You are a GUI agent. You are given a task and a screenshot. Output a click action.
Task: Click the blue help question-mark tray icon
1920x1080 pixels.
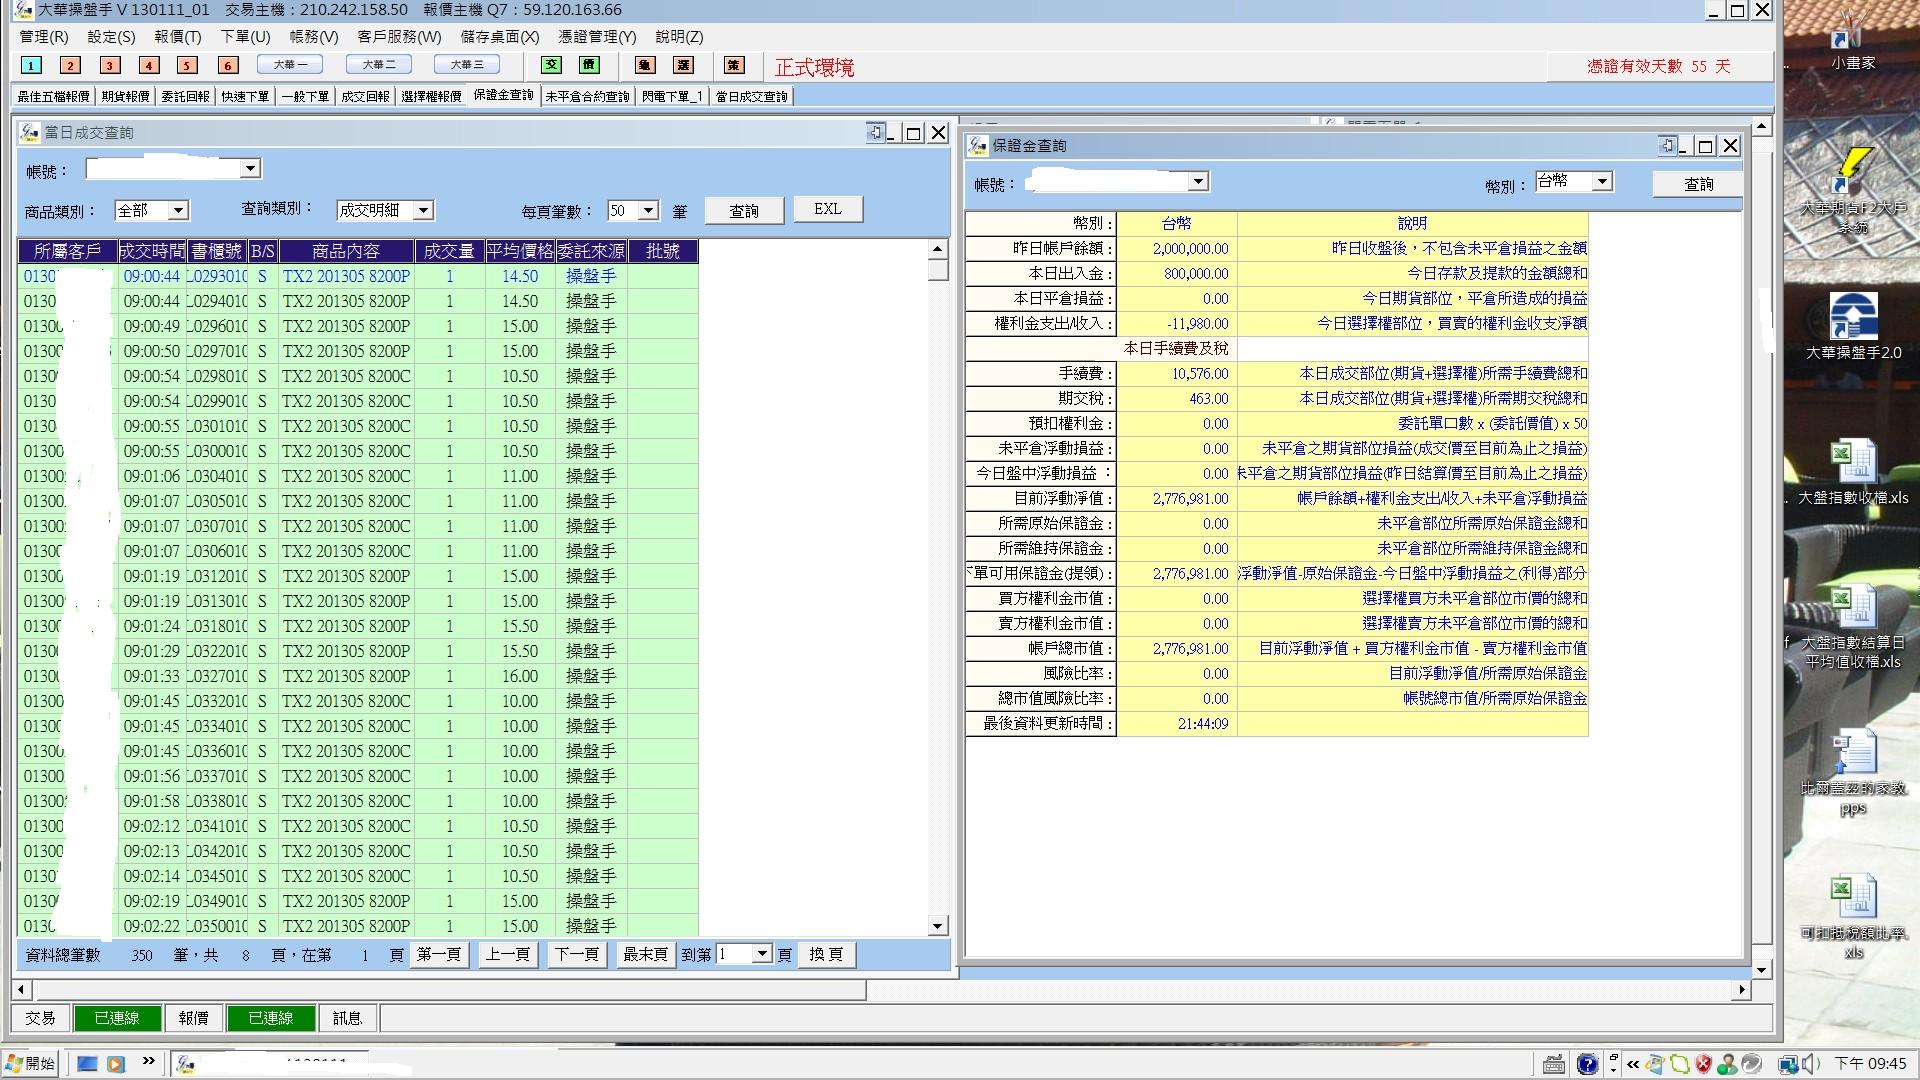coord(1587,1064)
